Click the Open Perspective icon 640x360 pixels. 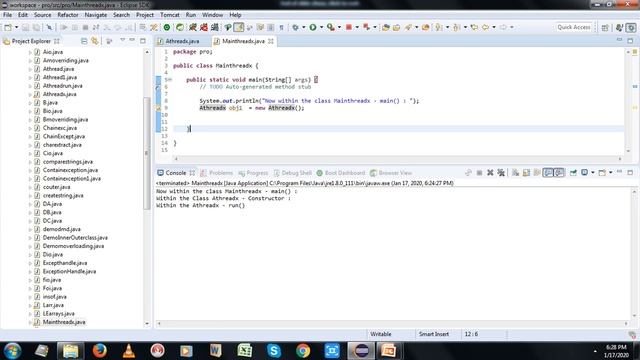605,27
